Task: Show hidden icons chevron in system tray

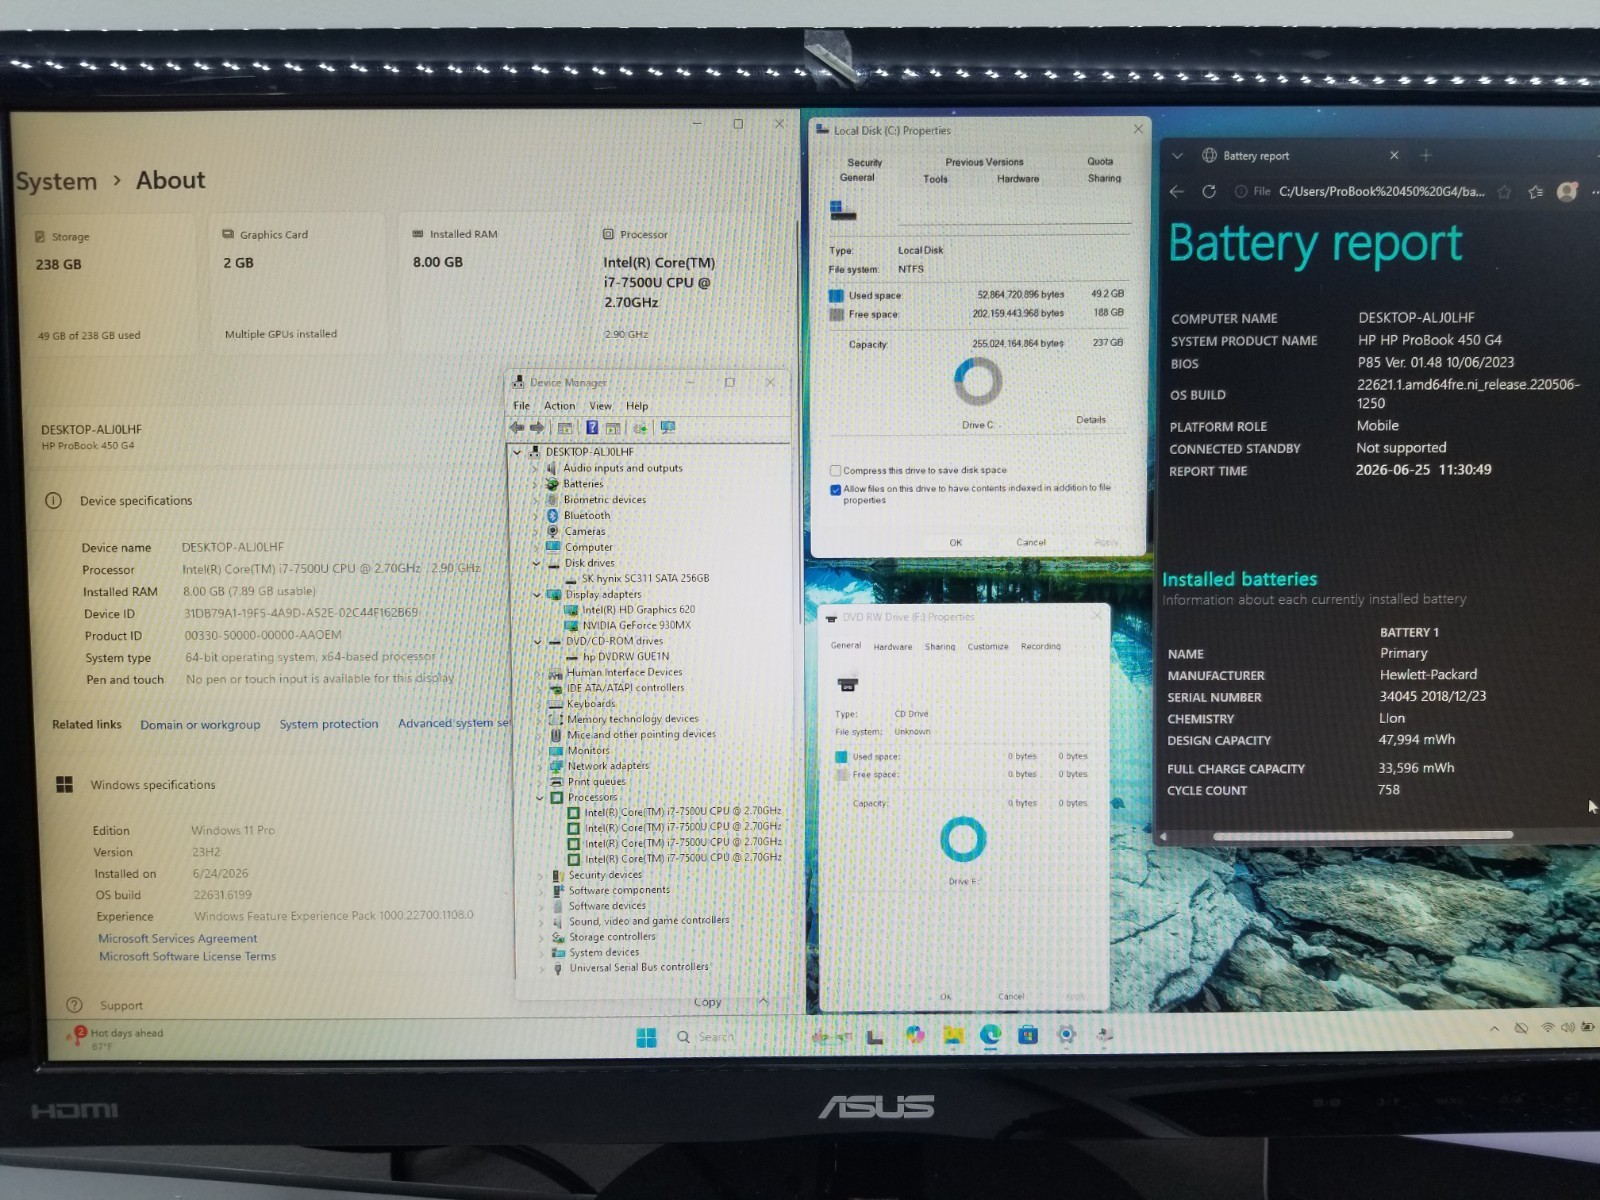Action: pos(1494,1028)
